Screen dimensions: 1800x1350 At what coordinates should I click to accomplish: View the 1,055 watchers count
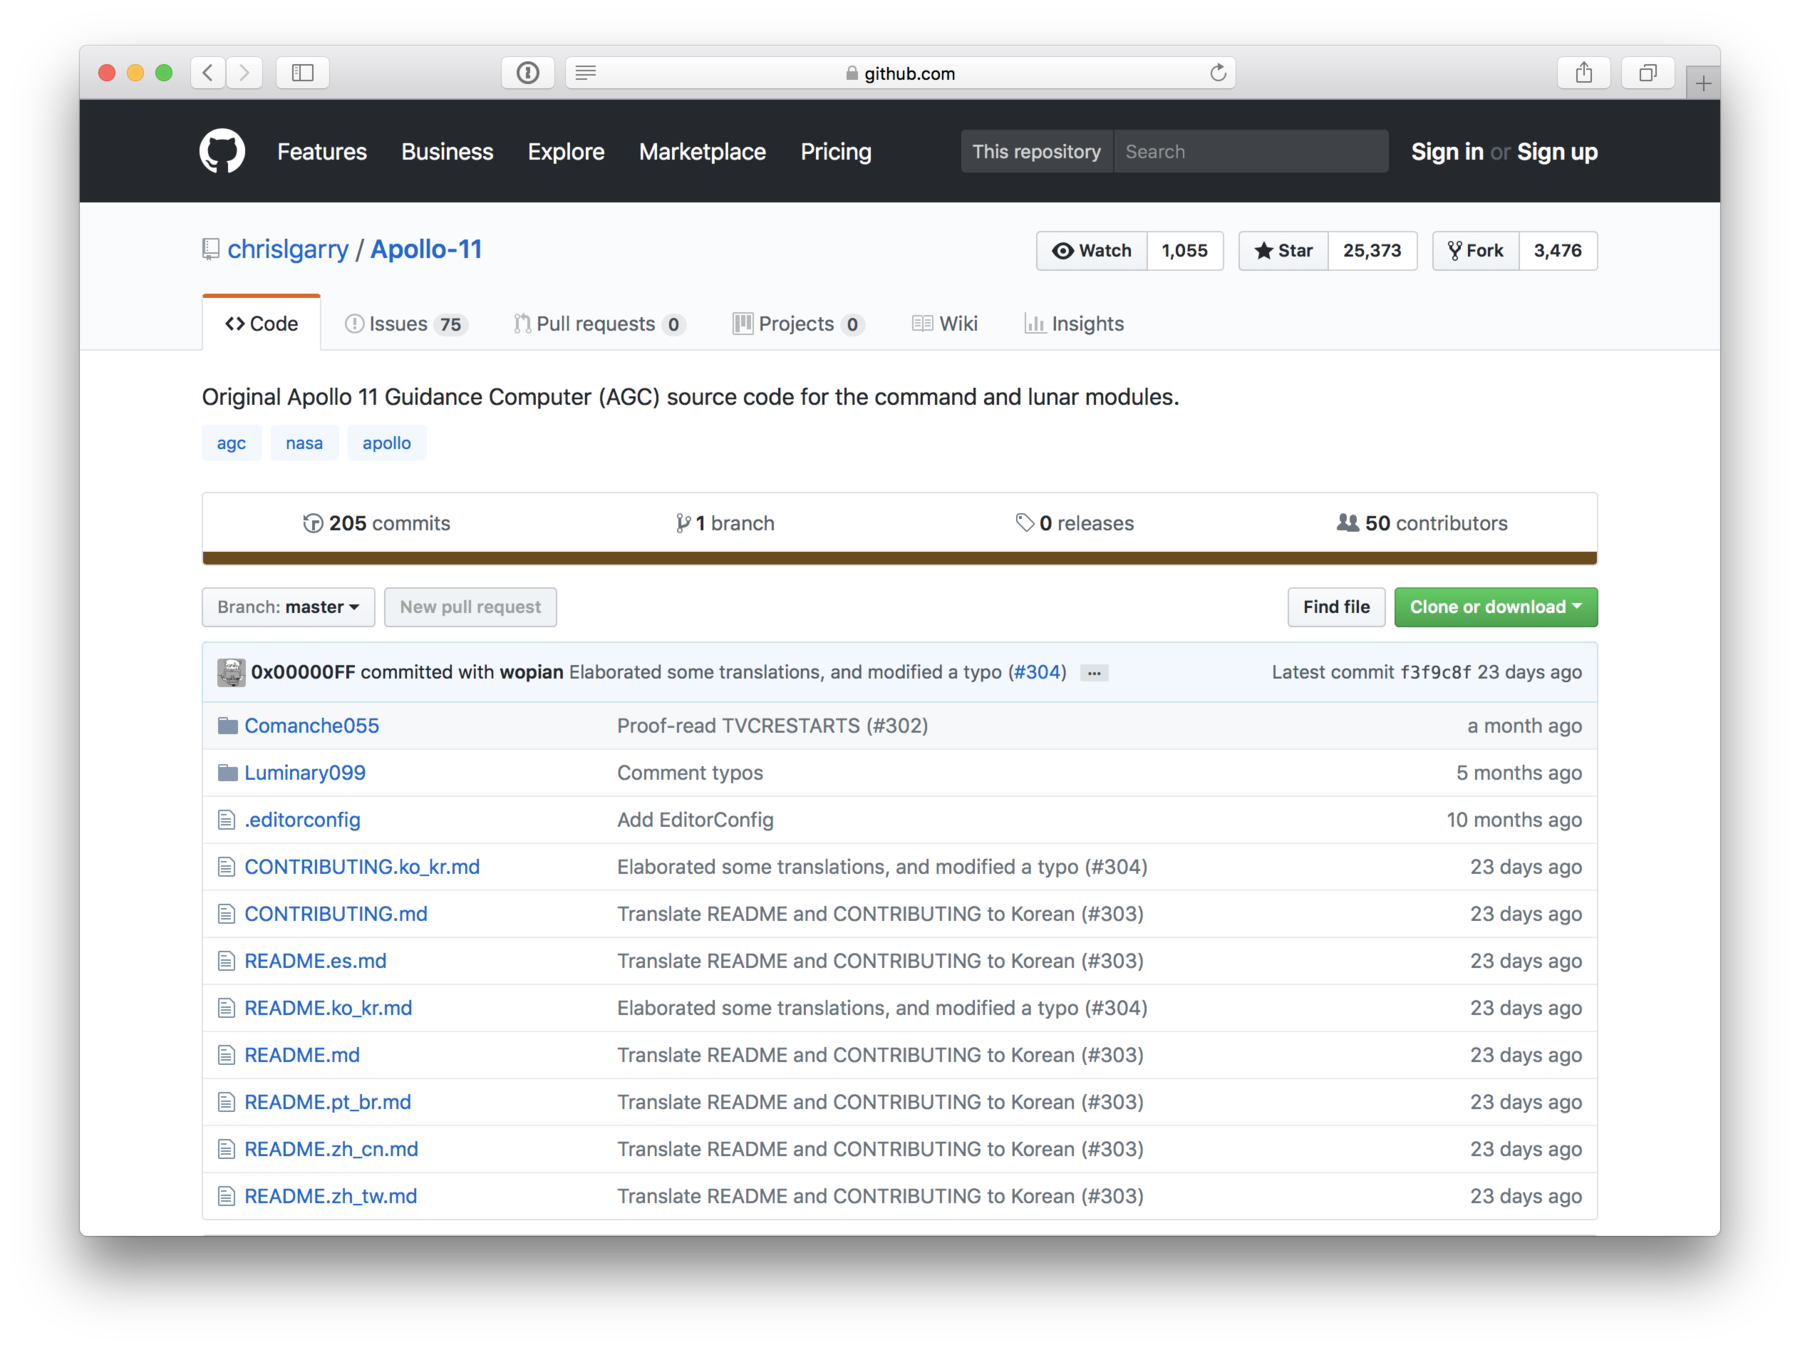pyautogui.click(x=1185, y=251)
